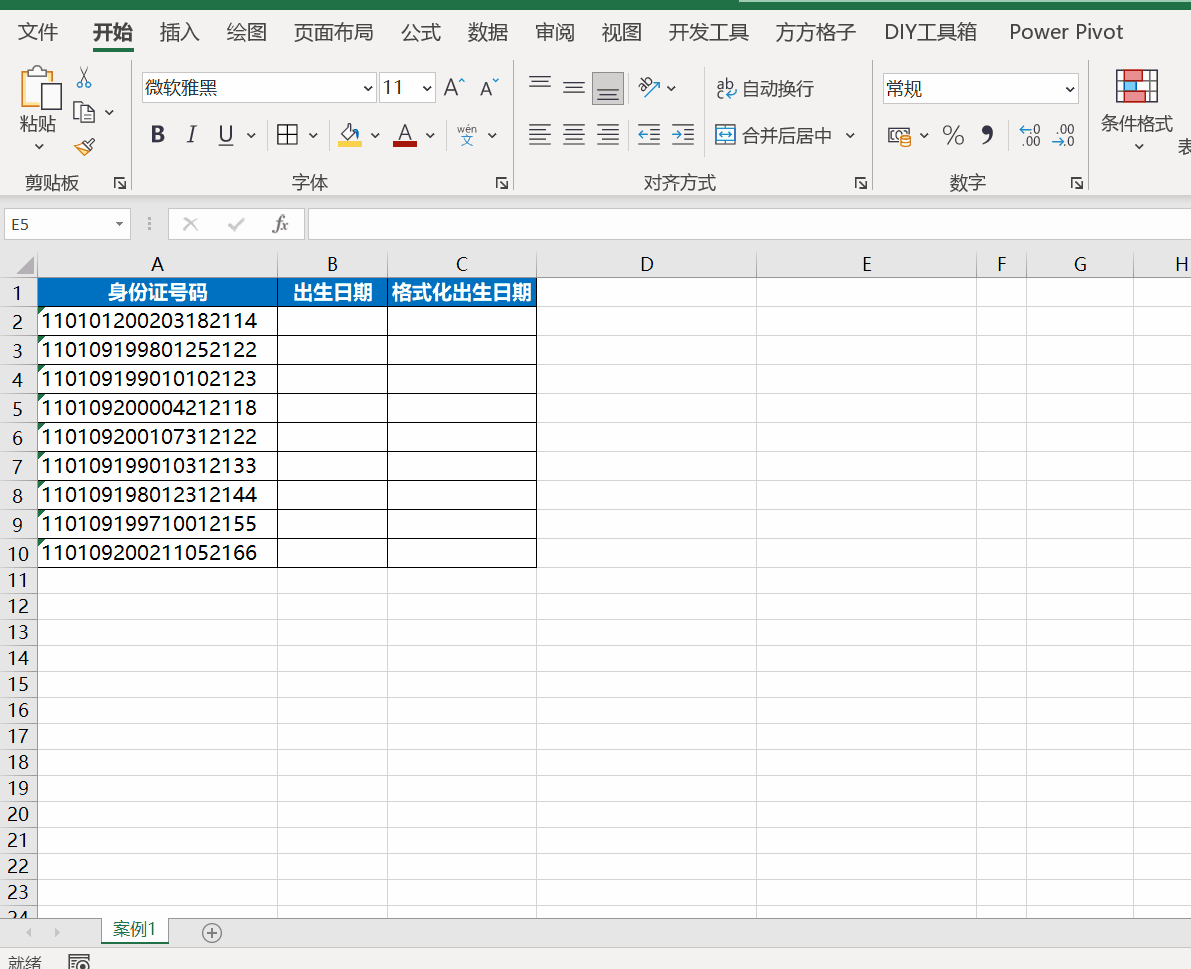Select column A header

157,264
